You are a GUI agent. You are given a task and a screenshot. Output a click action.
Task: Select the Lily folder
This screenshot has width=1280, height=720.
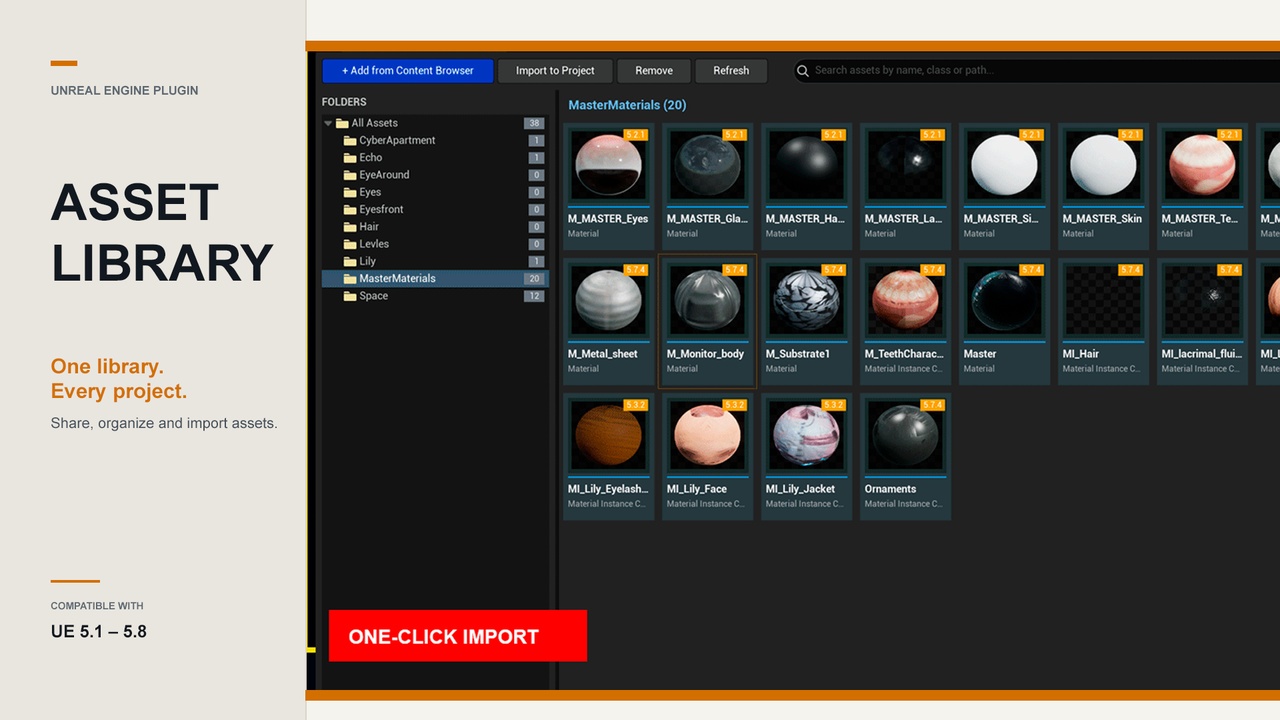click(434, 261)
